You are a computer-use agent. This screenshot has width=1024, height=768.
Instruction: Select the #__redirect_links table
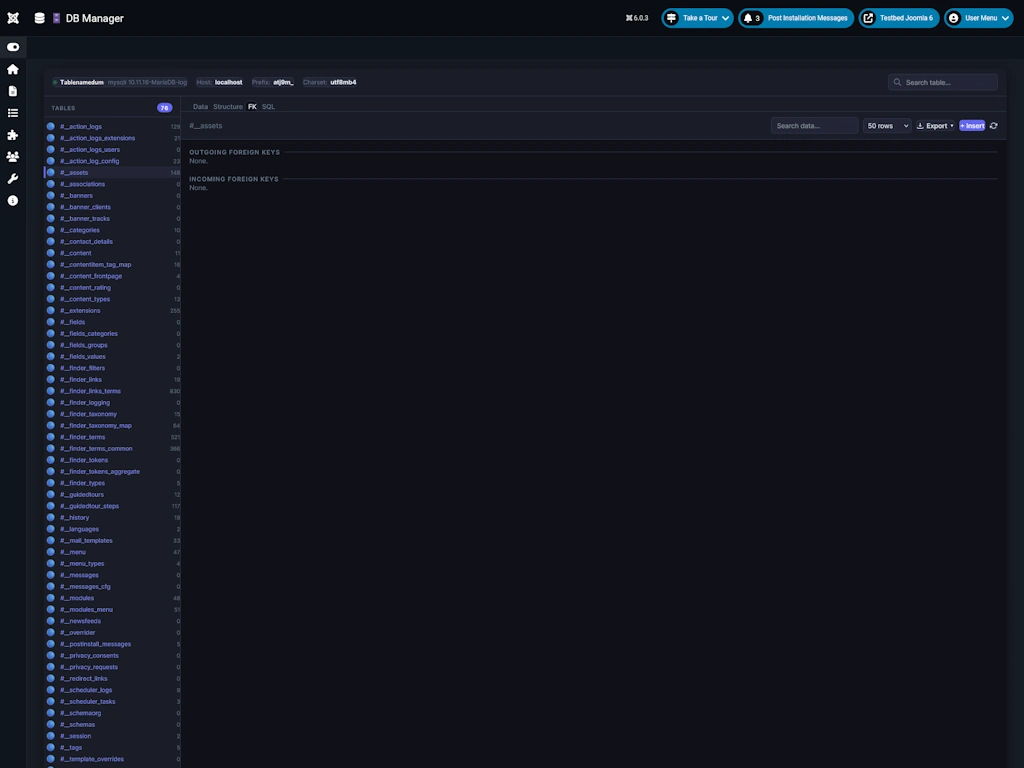pos(112,679)
